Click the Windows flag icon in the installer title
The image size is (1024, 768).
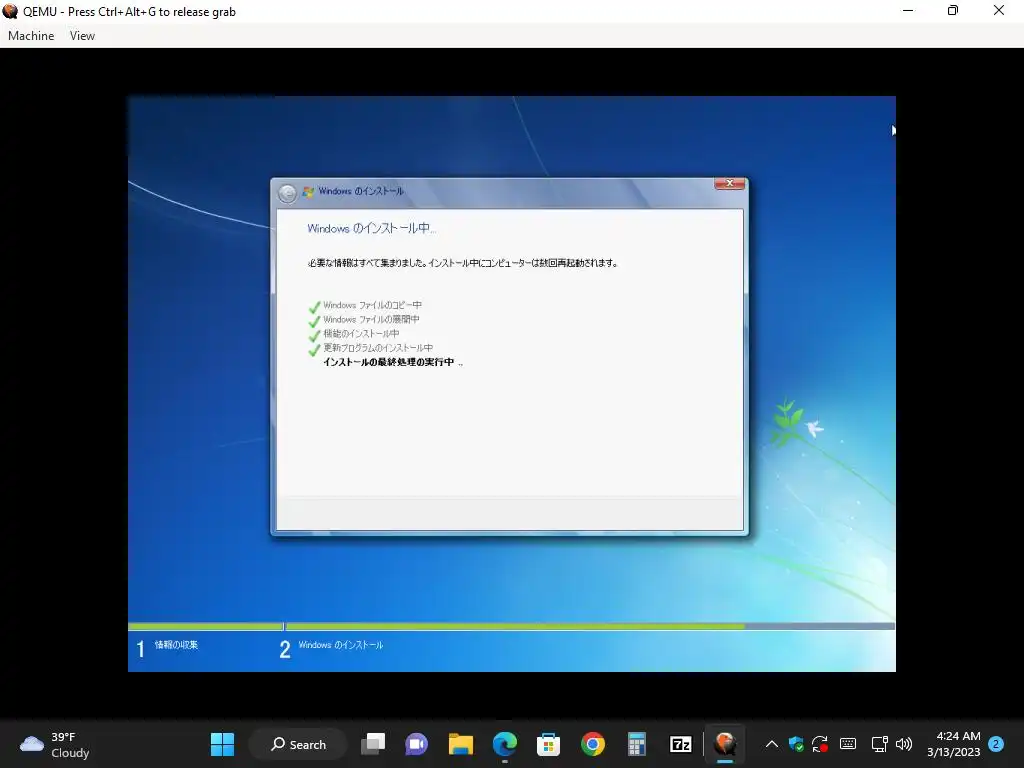[x=308, y=191]
